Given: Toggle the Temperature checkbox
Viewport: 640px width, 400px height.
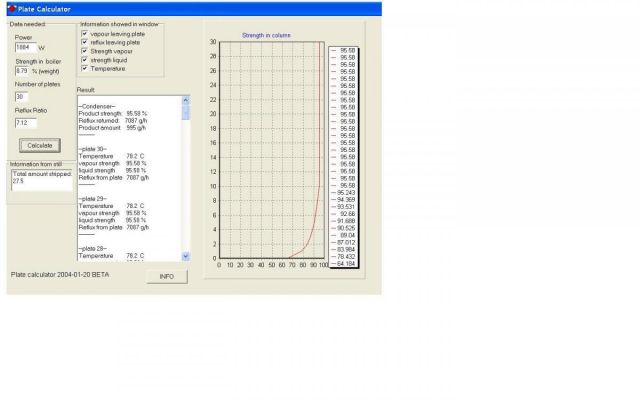Looking at the screenshot, I should (x=84, y=69).
